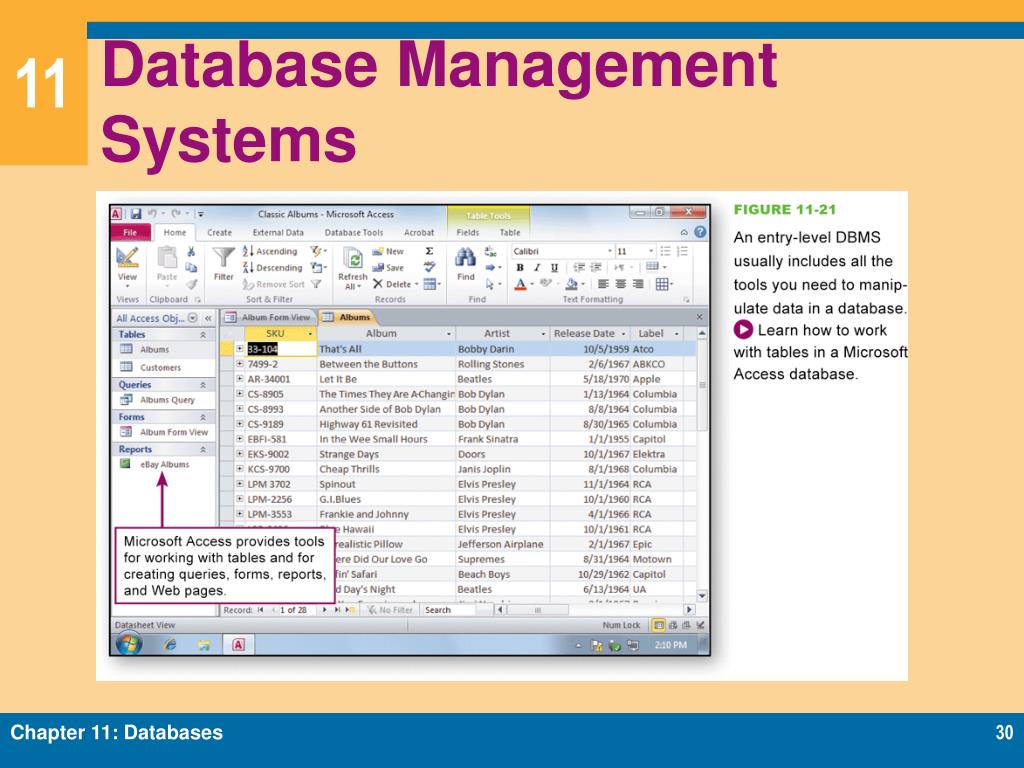Screen dimensions: 1024x768
Task: Open the All Access Objects pane menu
Action: coord(193,318)
